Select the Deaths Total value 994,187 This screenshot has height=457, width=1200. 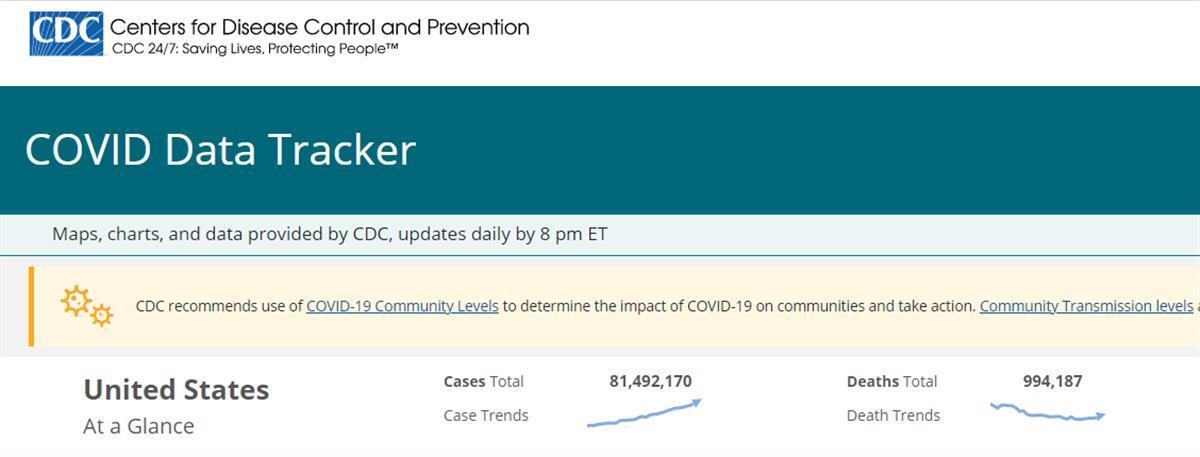(1052, 381)
